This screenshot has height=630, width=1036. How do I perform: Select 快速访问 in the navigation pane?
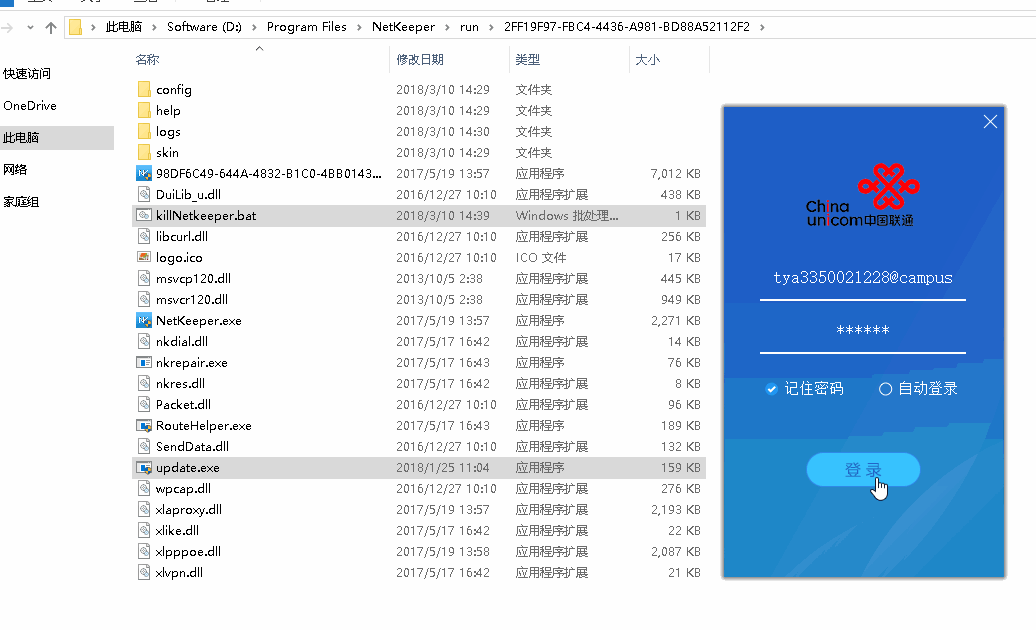[x=26, y=73]
